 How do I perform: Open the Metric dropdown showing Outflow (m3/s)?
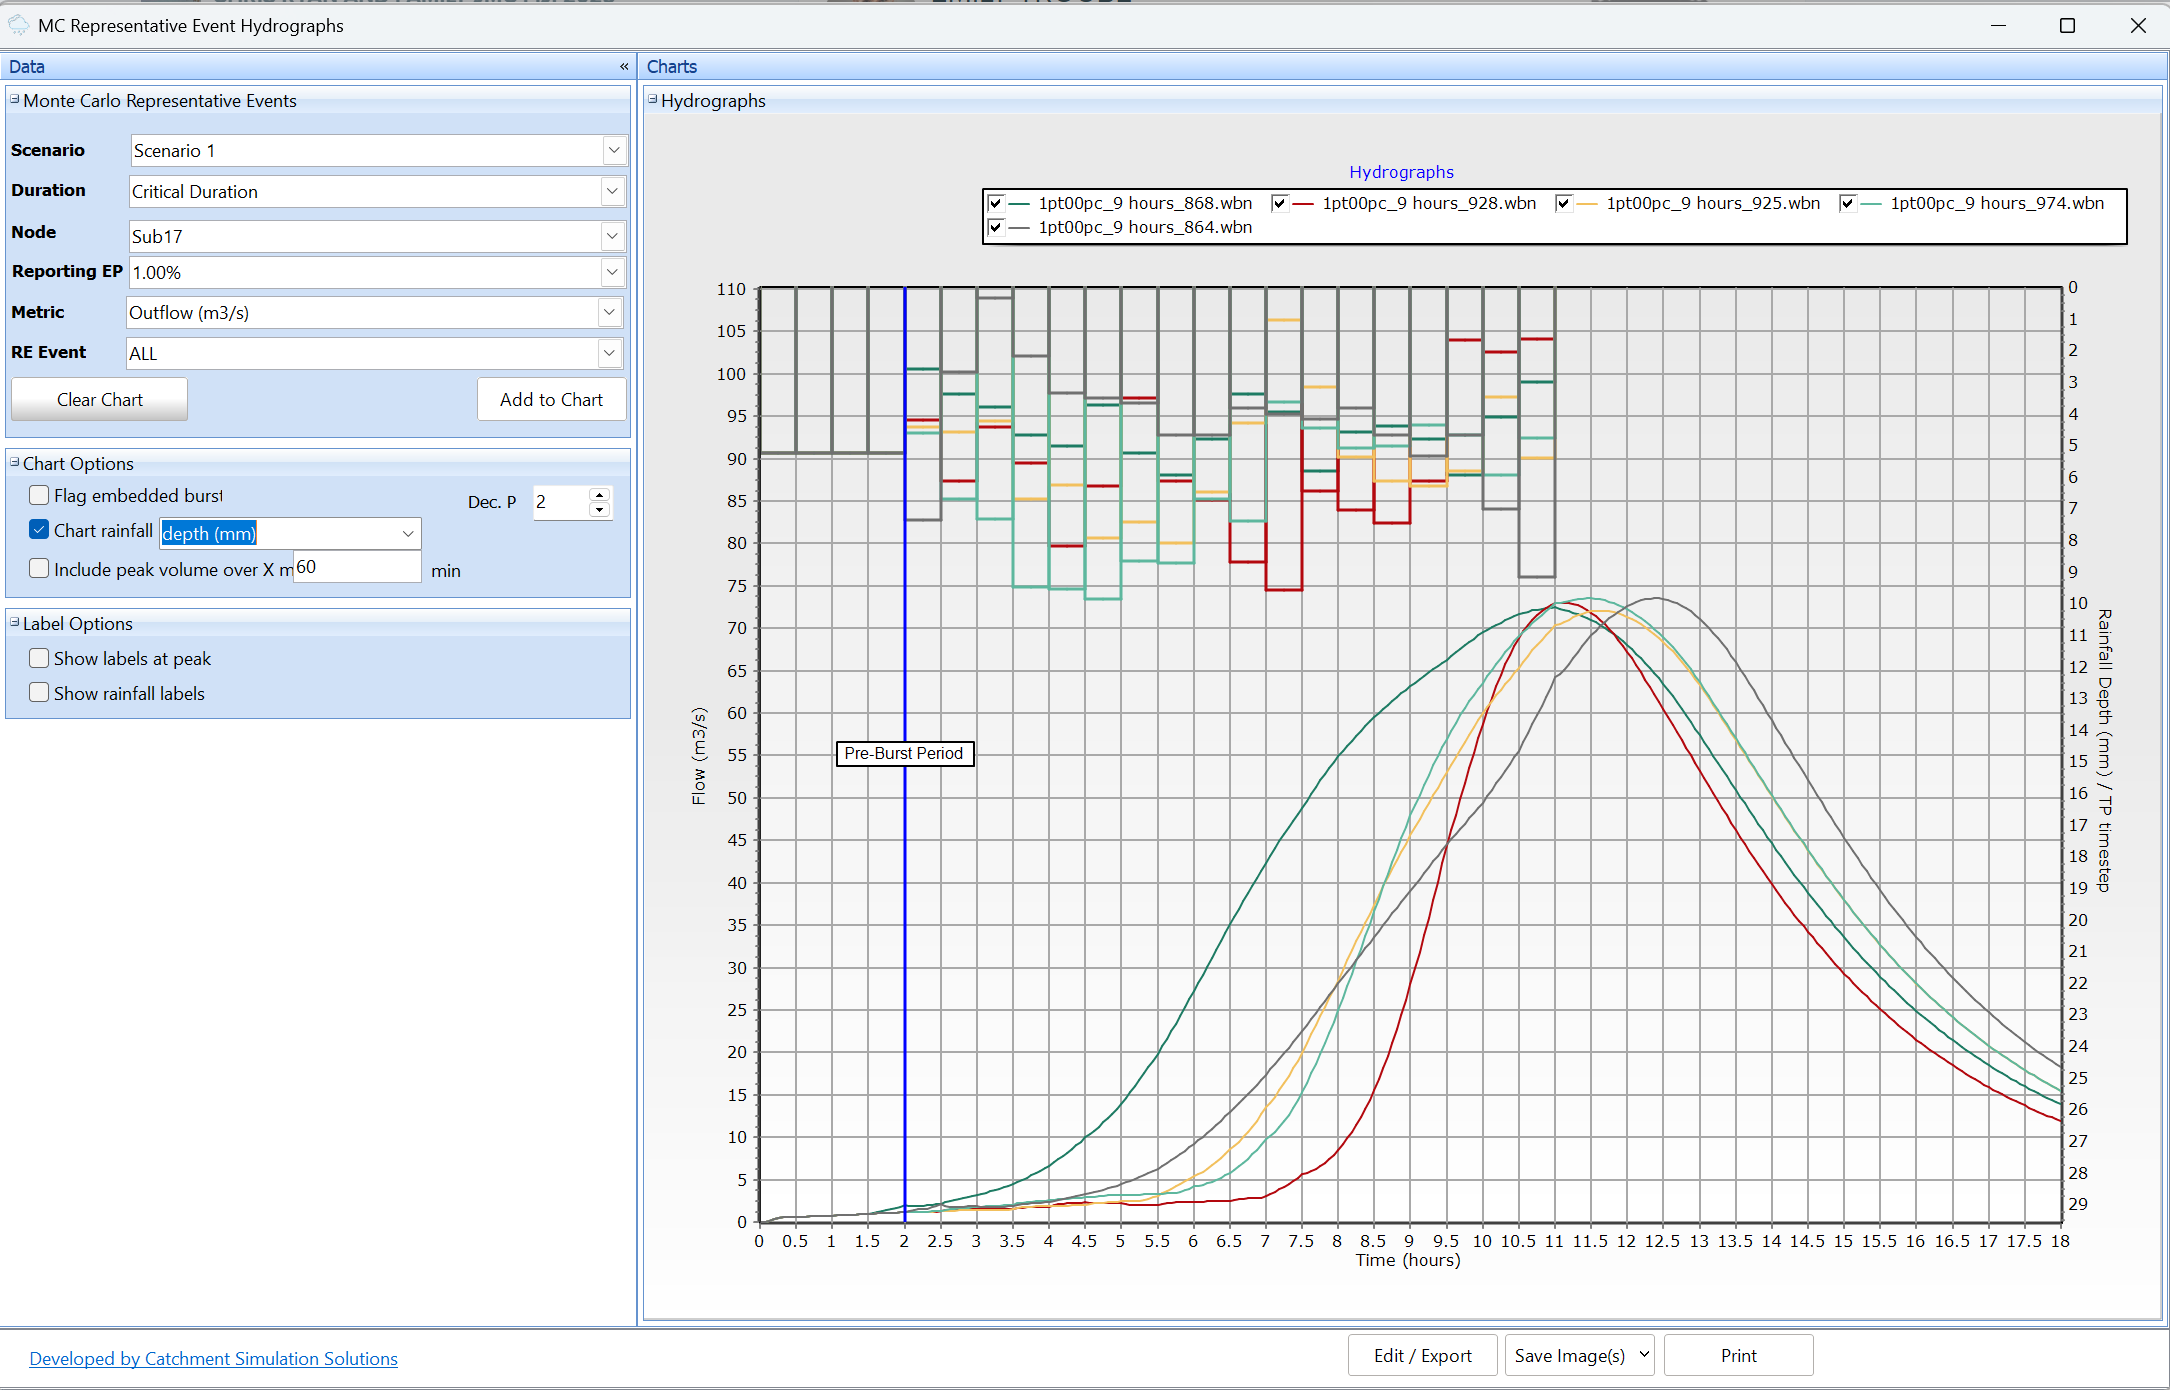(x=609, y=312)
